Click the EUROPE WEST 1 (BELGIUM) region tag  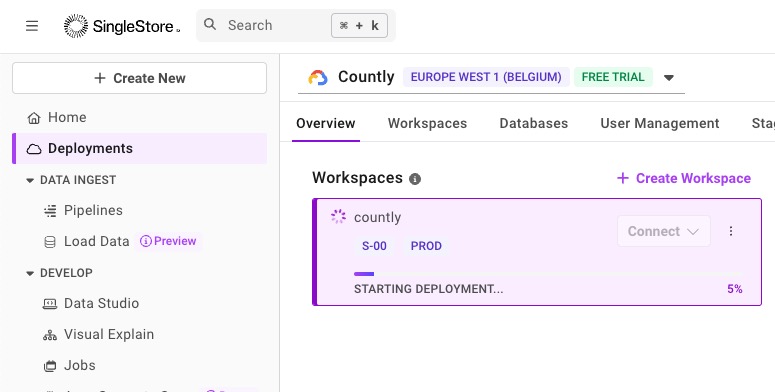pyautogui.click(x=486, y=77)
